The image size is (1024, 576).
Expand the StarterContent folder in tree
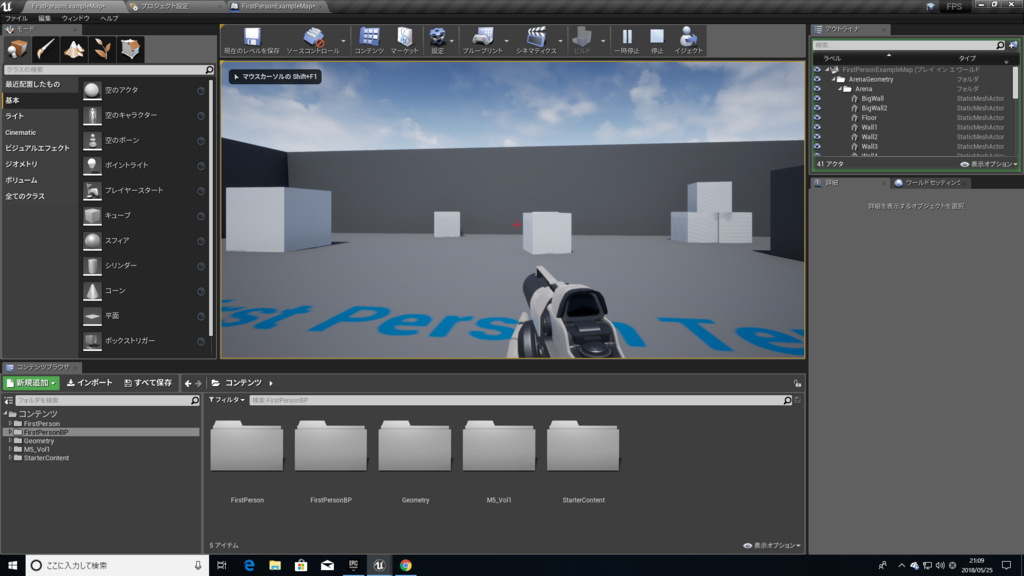click(10, 458)
